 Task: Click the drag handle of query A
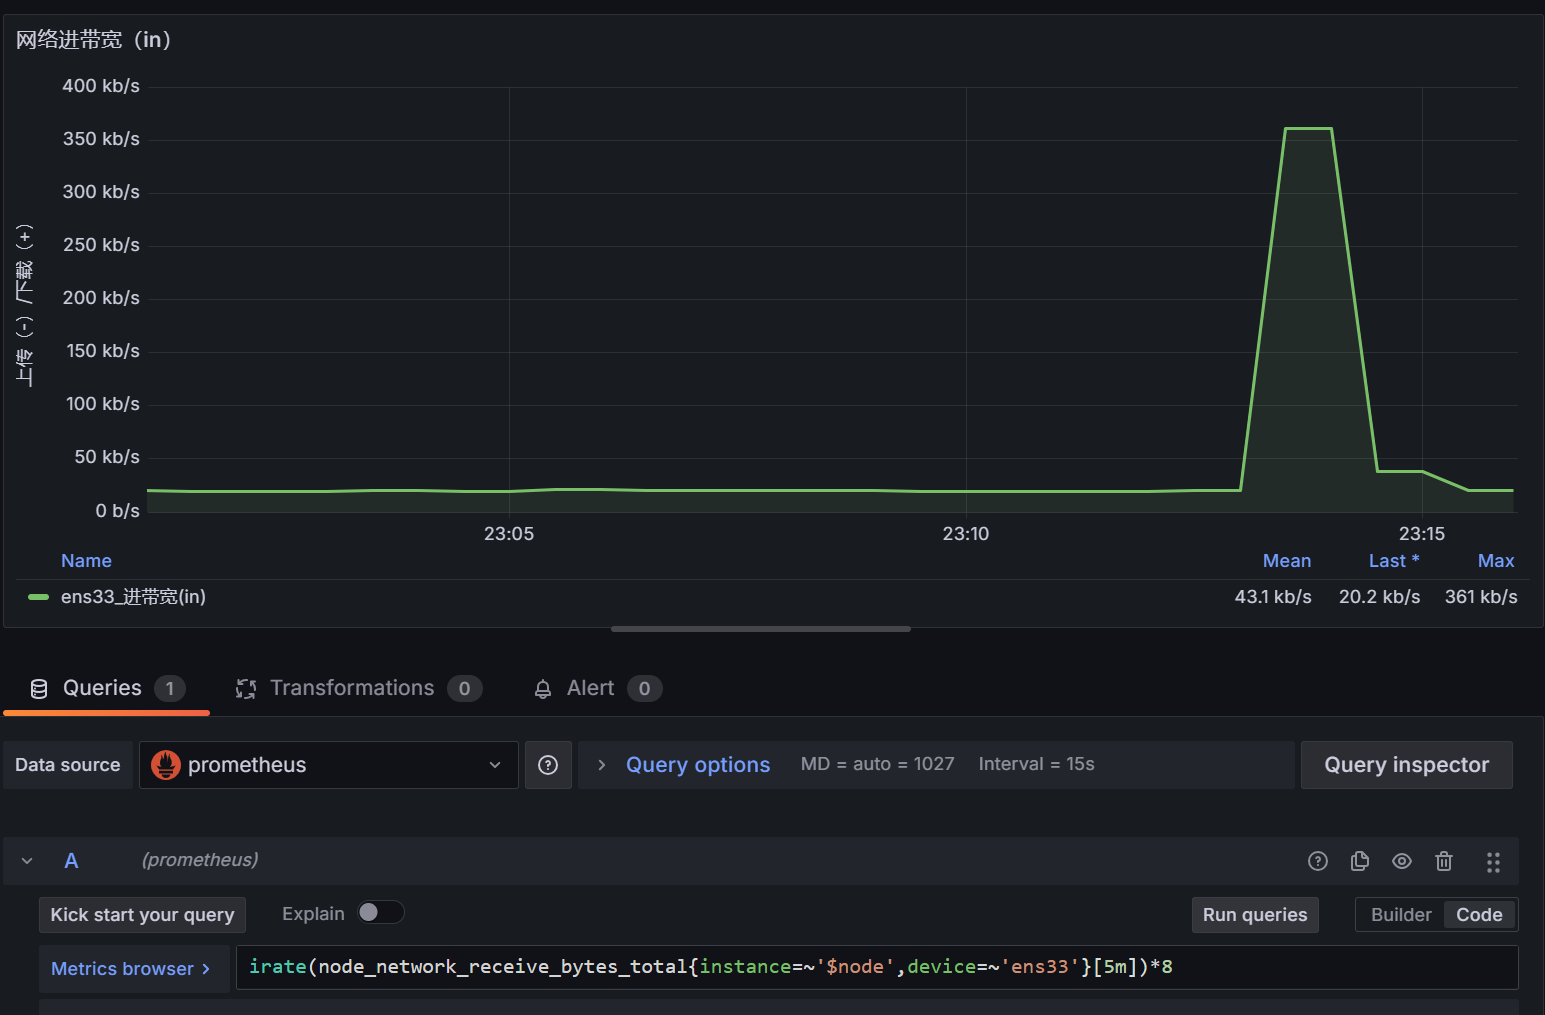tap(1493, 862)
